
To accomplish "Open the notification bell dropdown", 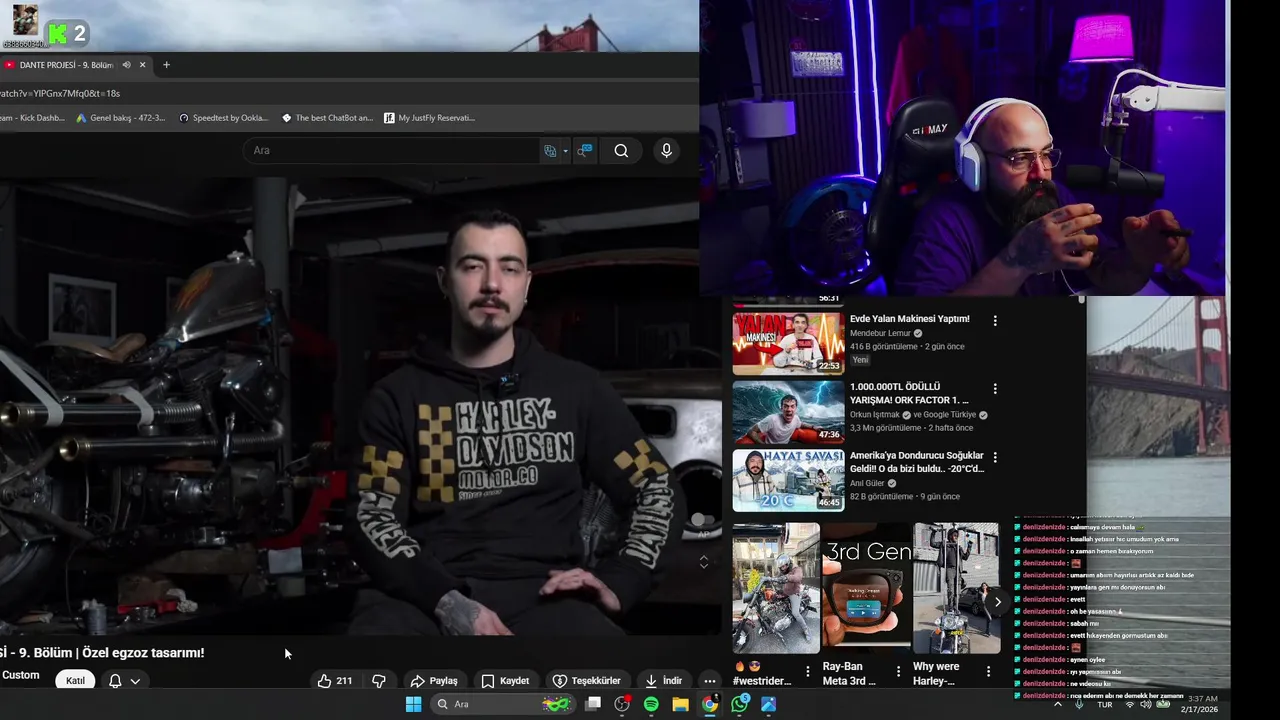I will (x=124, y=681).
